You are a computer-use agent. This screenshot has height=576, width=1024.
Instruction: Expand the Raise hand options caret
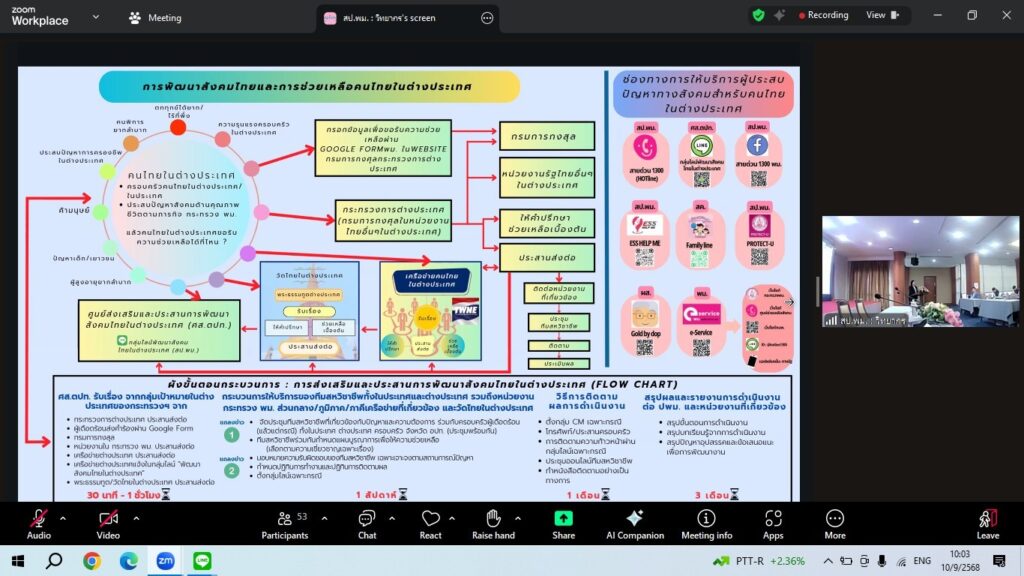(518, 519)
